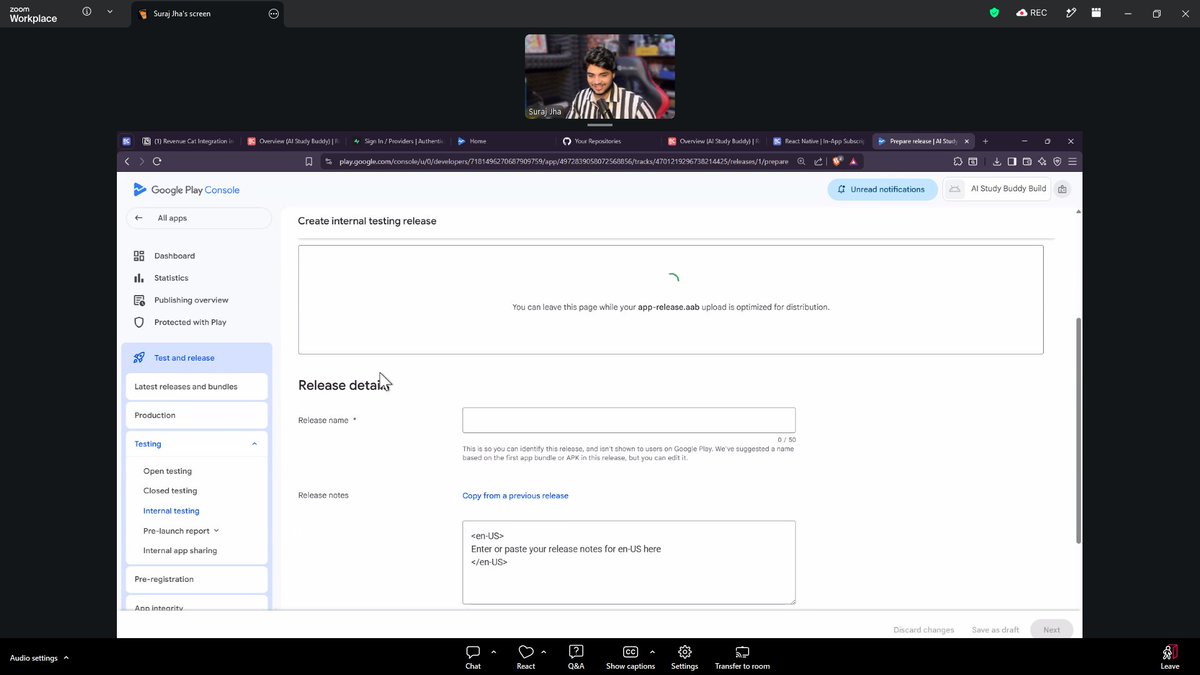This screenshot has width=1200, height=675.
Task: Go back to All apps
Action: (197, 218)
